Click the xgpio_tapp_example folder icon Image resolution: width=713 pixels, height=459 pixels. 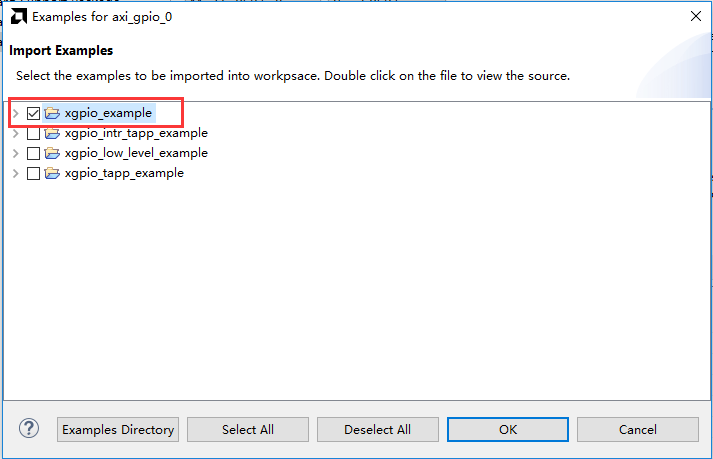click(x=52, y=173)
